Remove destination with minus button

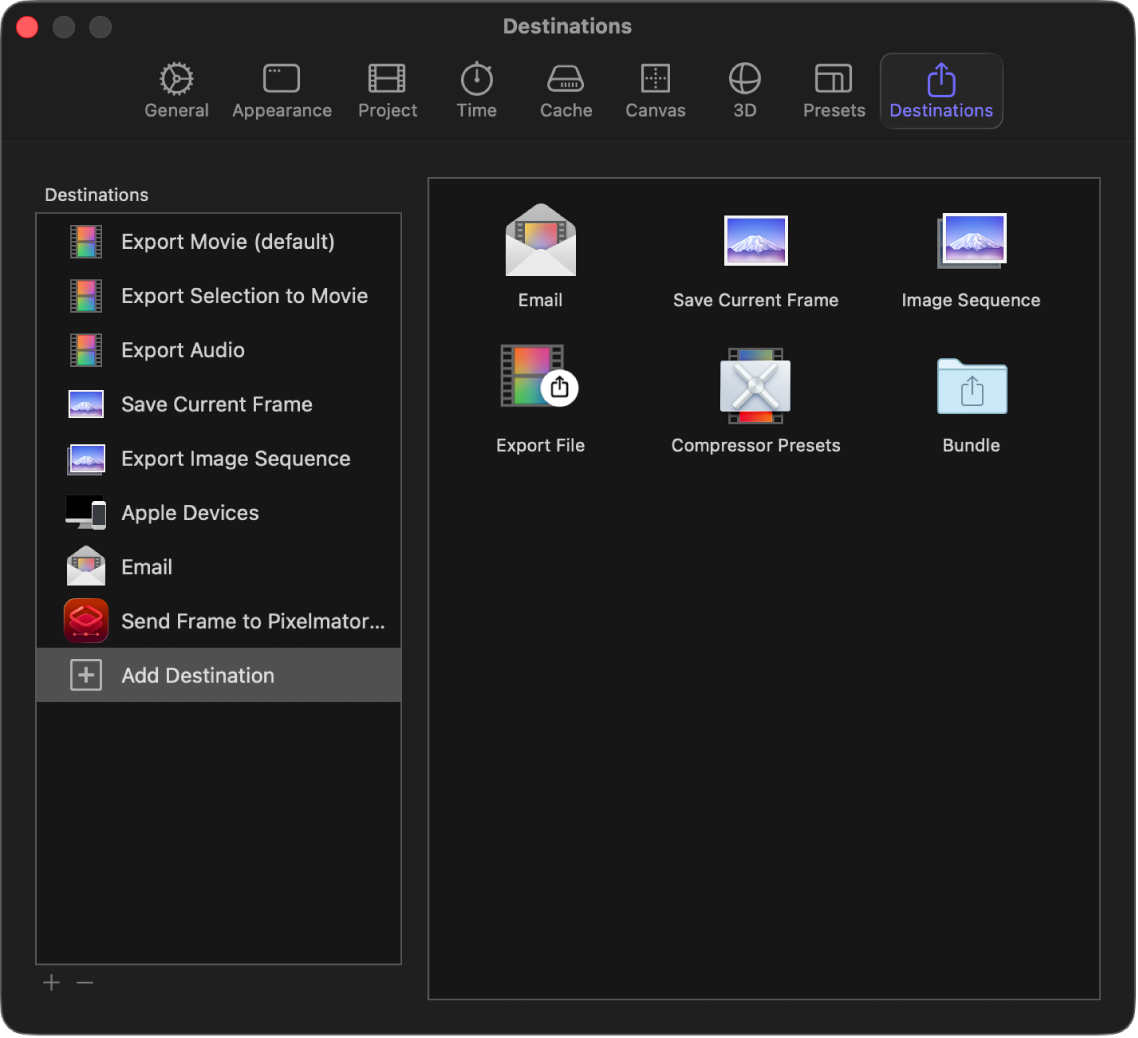[x=85, y=983]
